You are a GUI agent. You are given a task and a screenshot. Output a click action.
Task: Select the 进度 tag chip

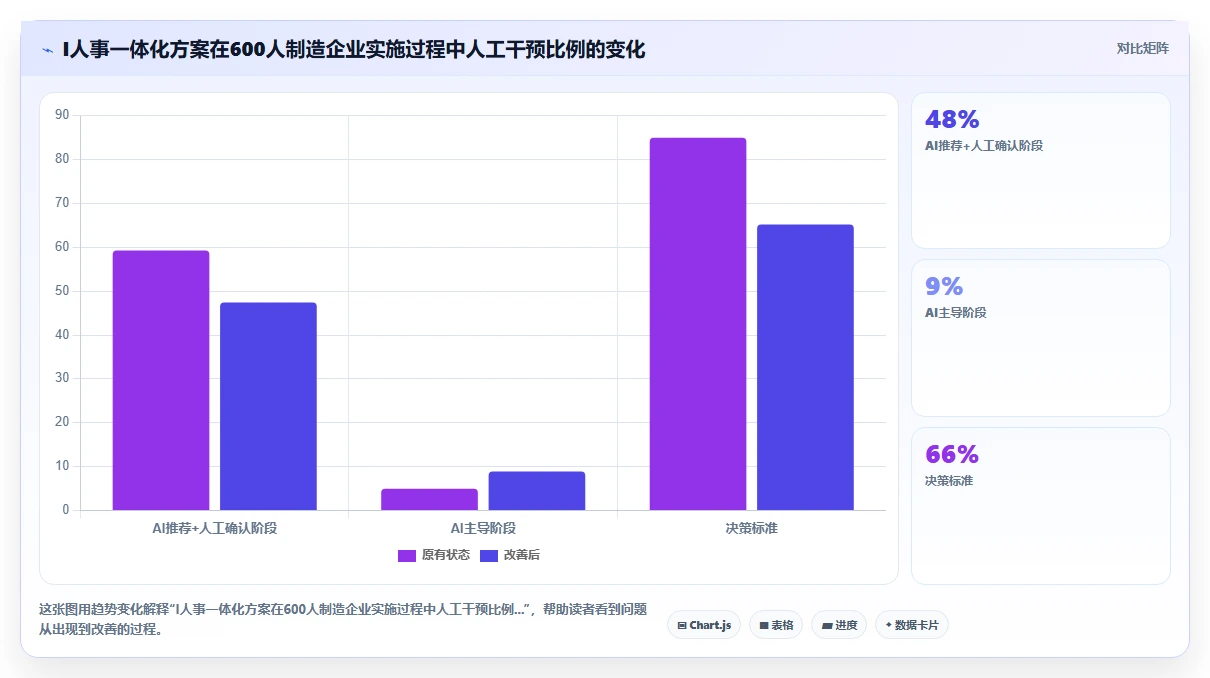coord(839,625)
